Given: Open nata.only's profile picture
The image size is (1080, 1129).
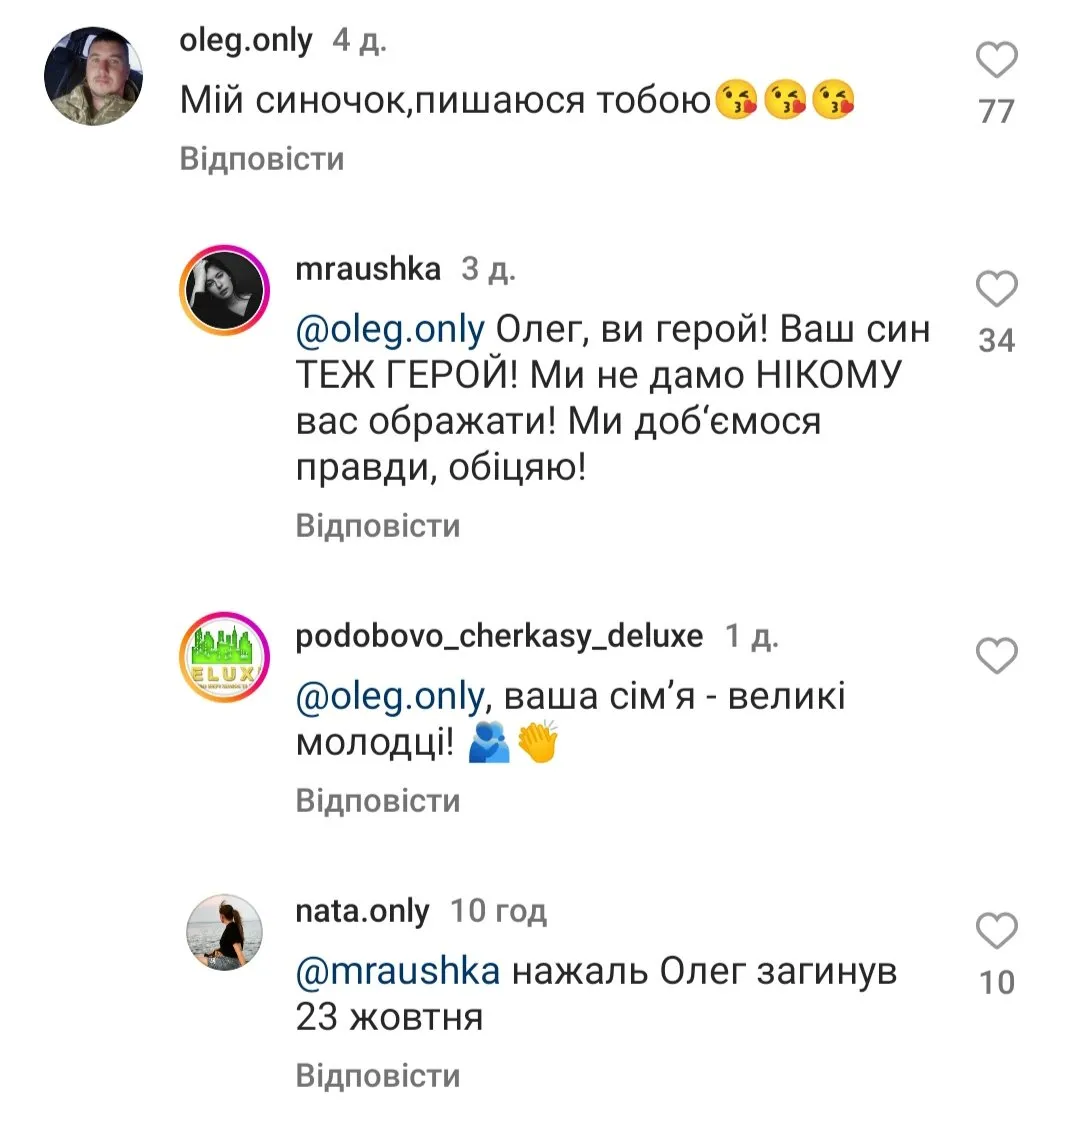Looking at the screenshot, I should 224,932.
